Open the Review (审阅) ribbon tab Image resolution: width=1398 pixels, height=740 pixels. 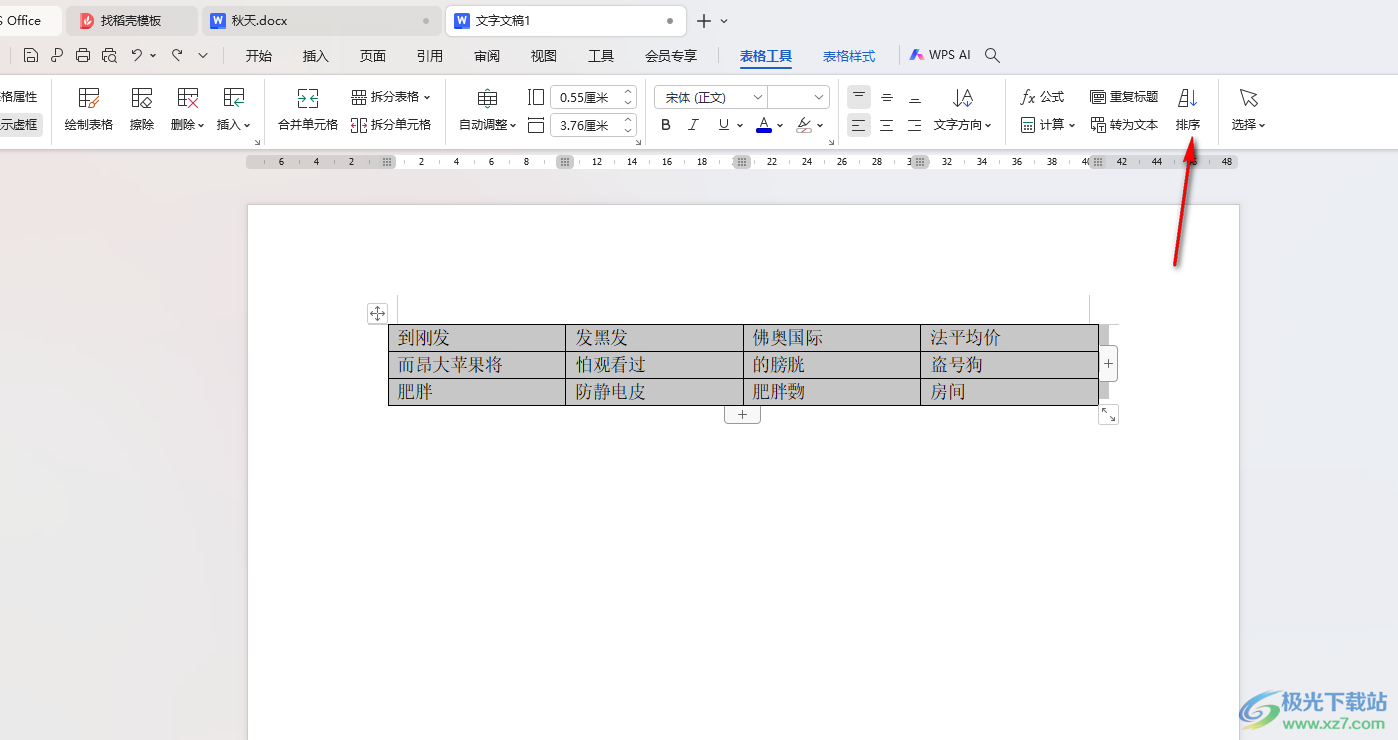click(487, 56)
